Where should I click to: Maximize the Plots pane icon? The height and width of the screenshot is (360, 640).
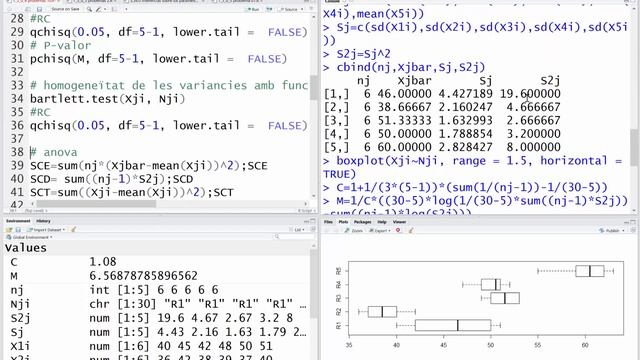click(x=633, y=222)
